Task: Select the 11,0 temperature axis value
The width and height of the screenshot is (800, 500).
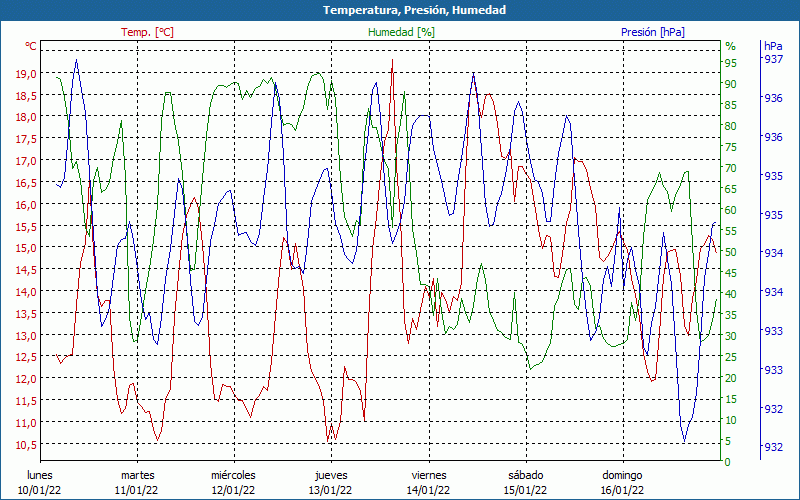Action: [26, 422]
